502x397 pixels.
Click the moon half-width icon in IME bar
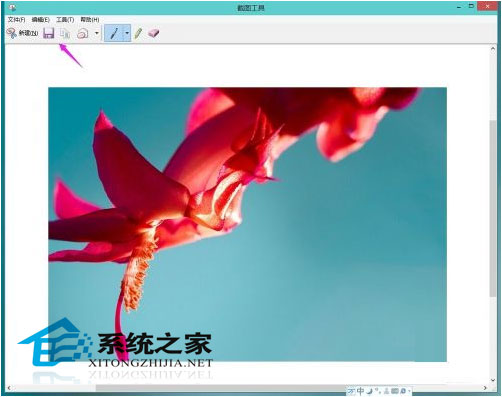pyautogui.click(x=370, y=391)
